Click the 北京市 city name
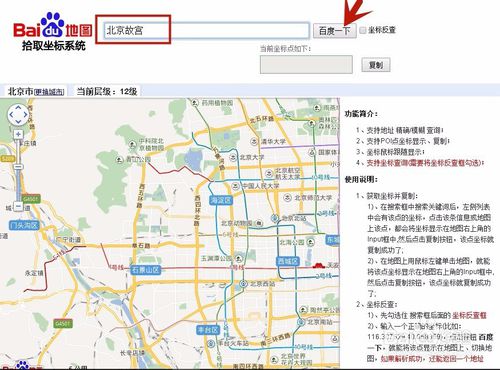The height and width of the screenshot is (370, 500). pyautogui.click(x=21, y=91)
